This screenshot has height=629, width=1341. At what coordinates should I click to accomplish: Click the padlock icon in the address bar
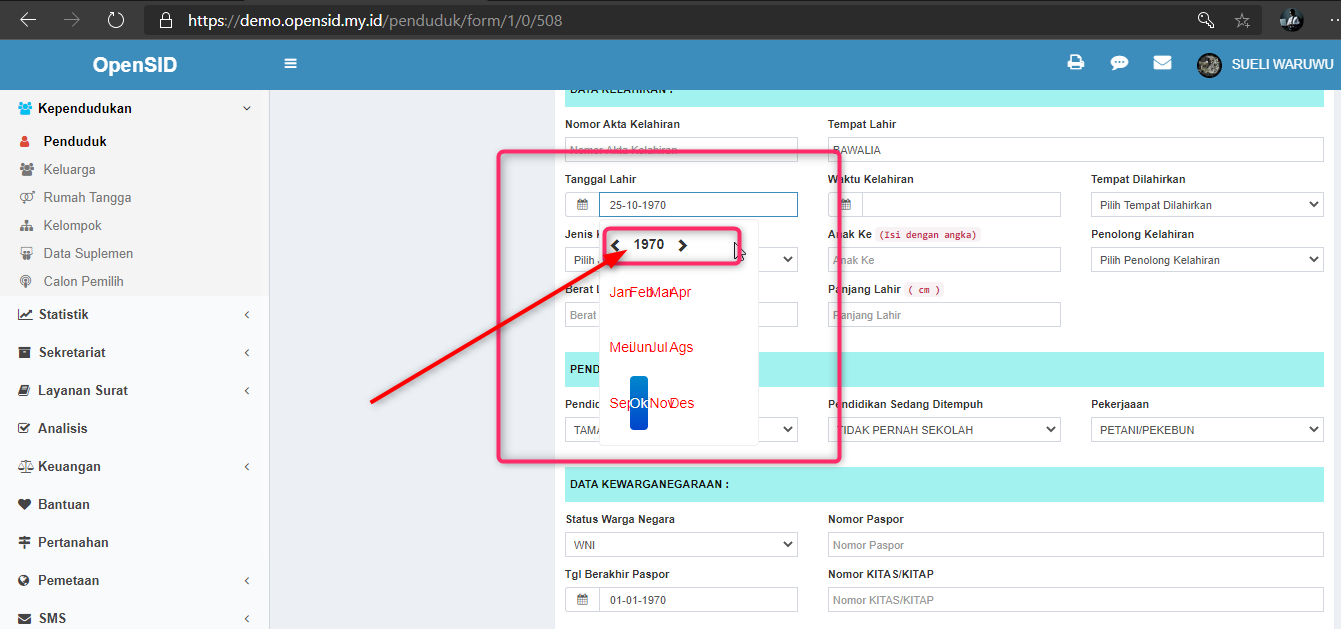[x=166, y=20]
